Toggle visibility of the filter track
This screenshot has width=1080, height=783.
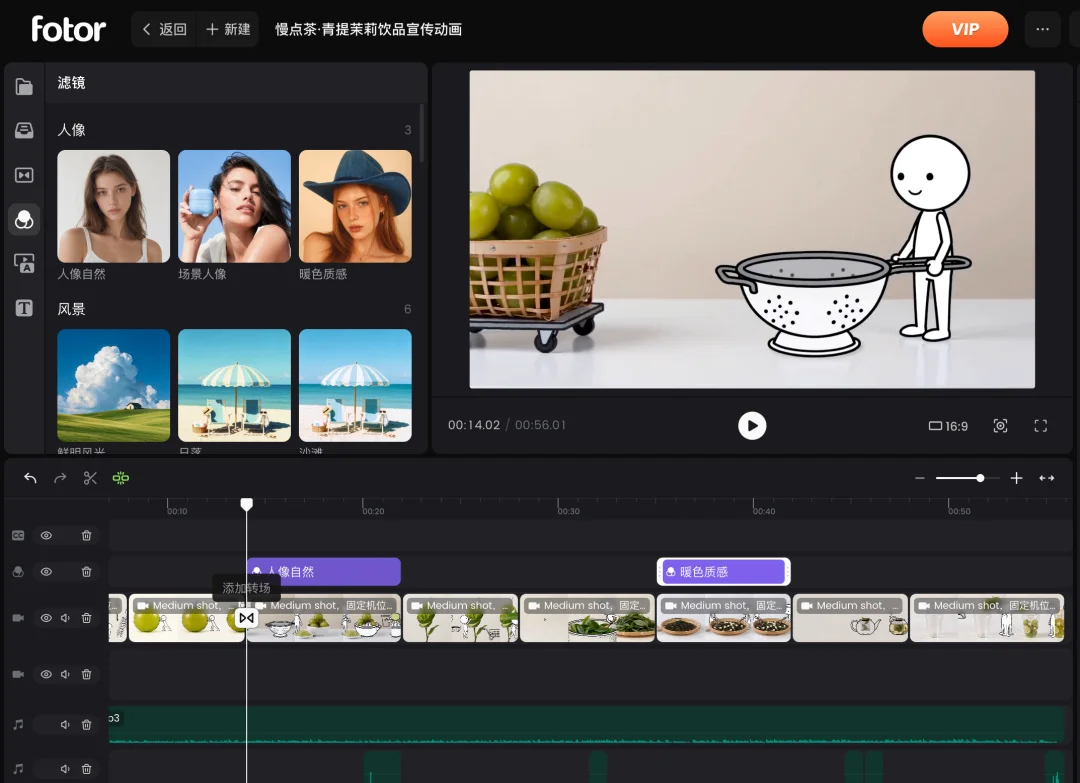click(46, 572)
